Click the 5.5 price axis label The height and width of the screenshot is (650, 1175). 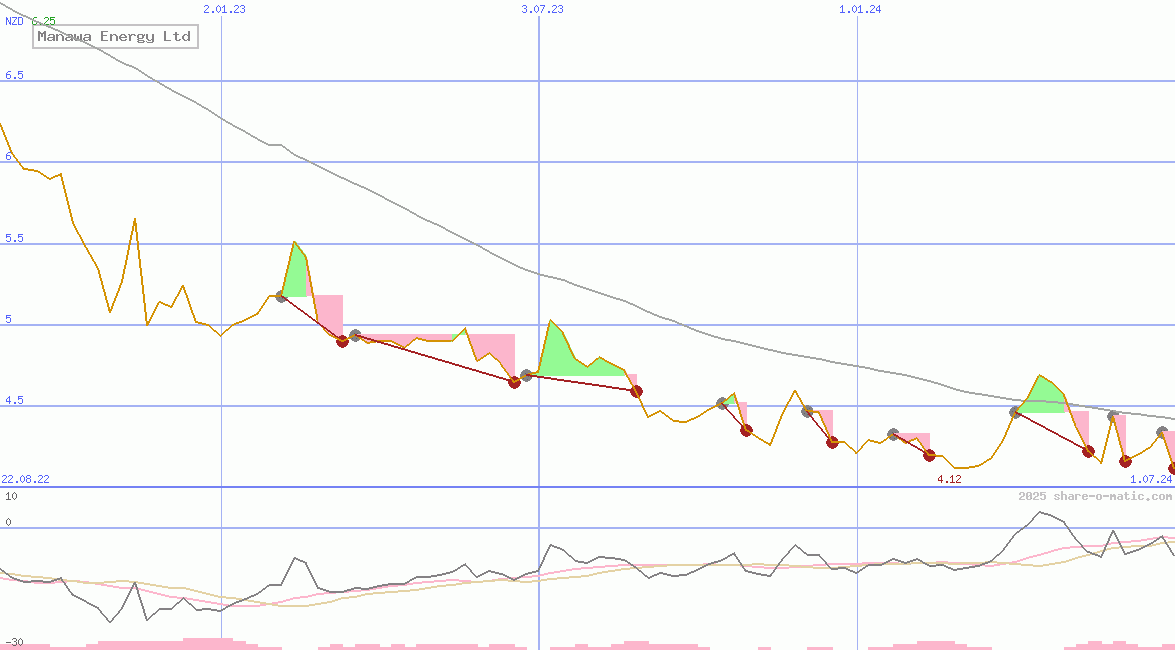pos(14,238)
